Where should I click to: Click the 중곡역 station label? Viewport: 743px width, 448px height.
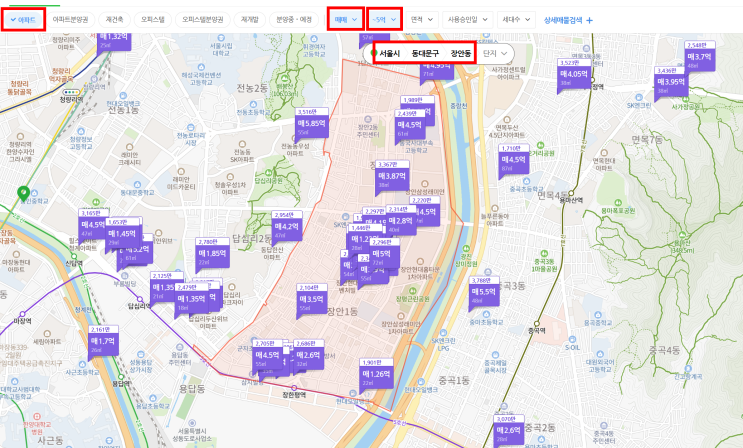[x=537, y=331]
